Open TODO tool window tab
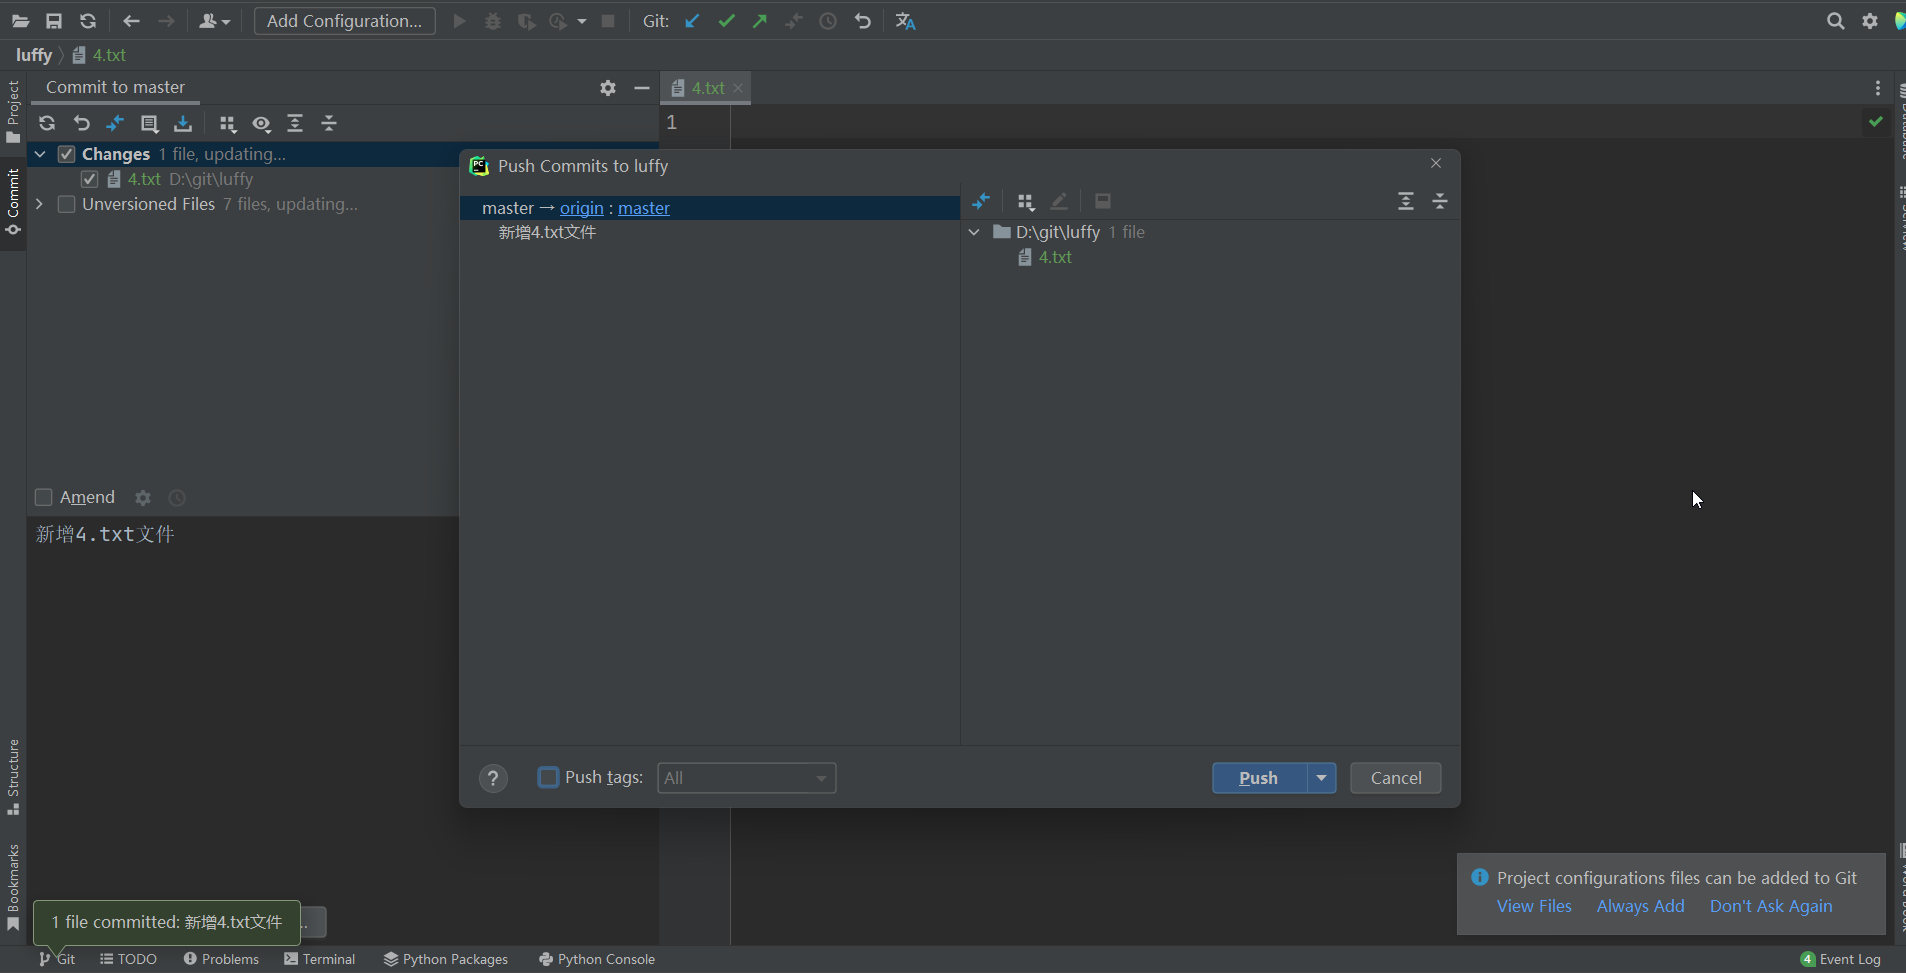This screenshot has width=1906, height=973. [x=128, y=959]
